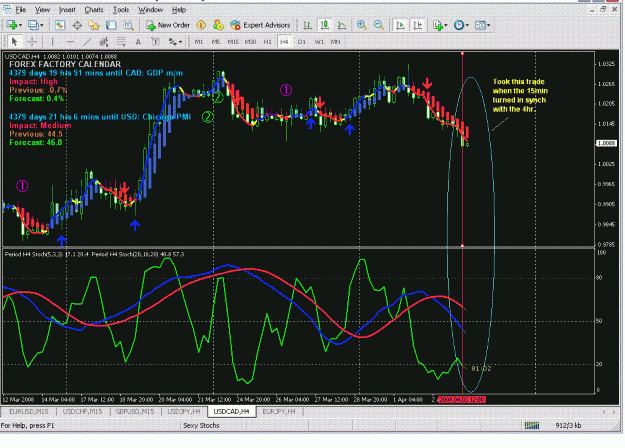The height and width of the screenshot is (448, 625).
Task: Switch timeframe to H1
Action: pos(267,41)
